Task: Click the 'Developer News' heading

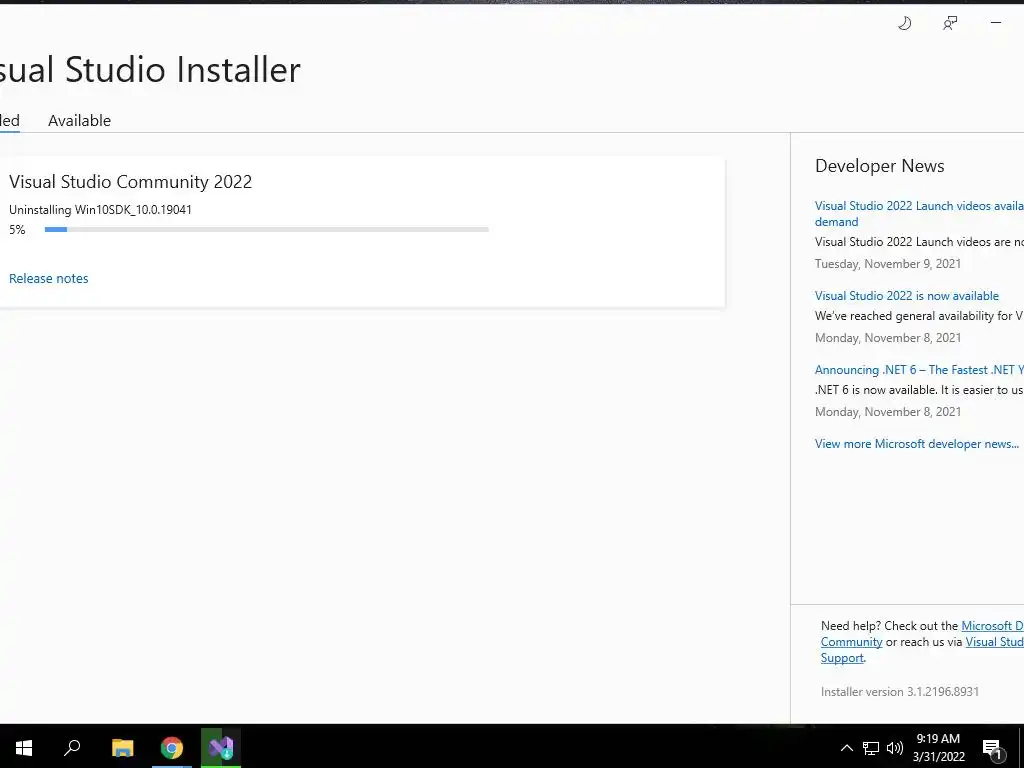Action: coord(880,166)
